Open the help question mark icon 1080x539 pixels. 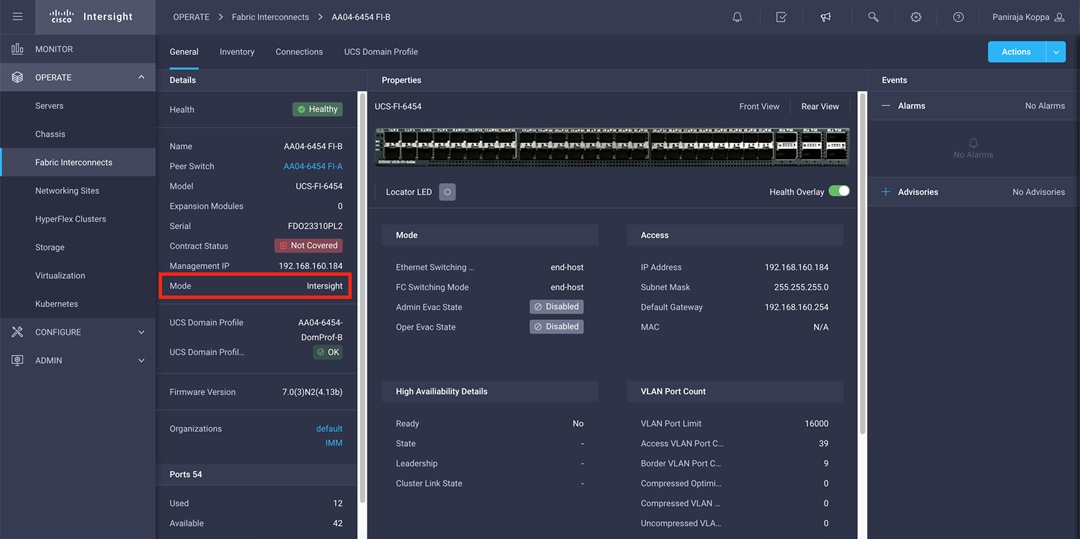point(958,17)
